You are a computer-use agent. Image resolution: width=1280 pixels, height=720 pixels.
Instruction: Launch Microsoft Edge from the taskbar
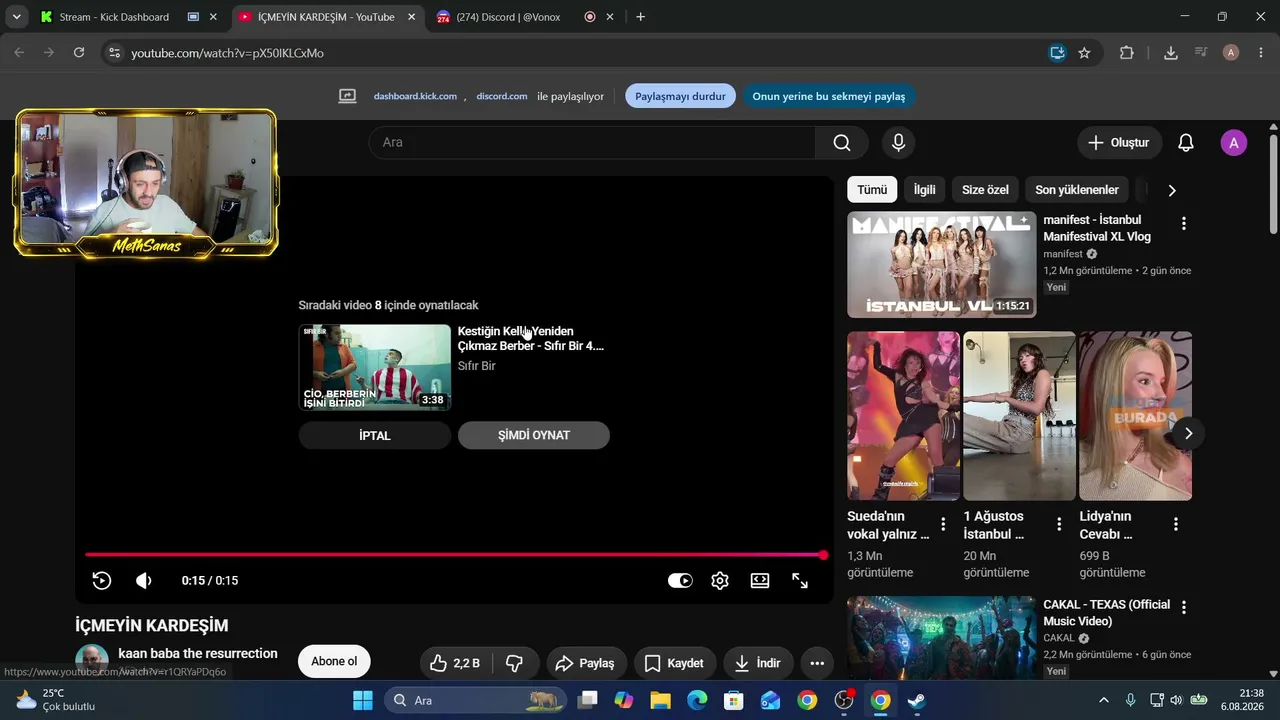coord(697,700)
